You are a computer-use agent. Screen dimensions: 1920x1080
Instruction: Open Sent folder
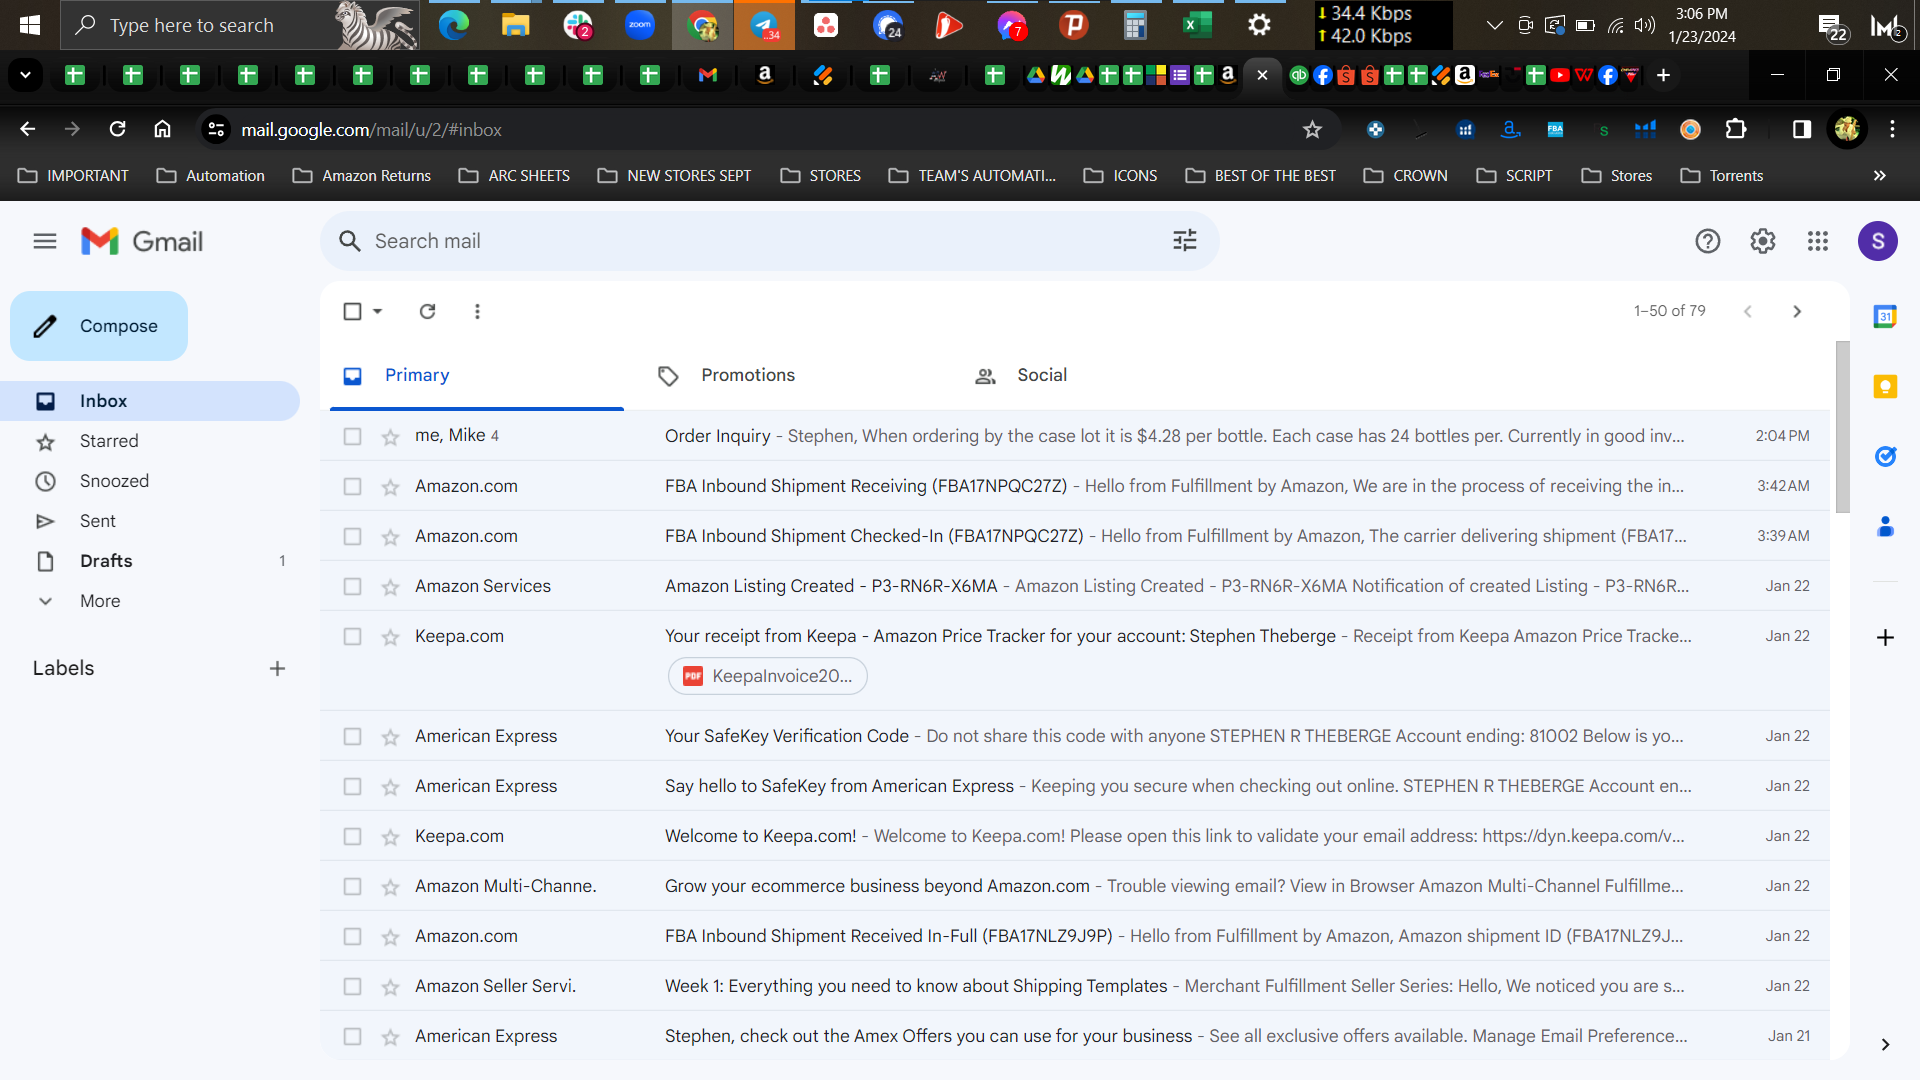tap(150, 521)
